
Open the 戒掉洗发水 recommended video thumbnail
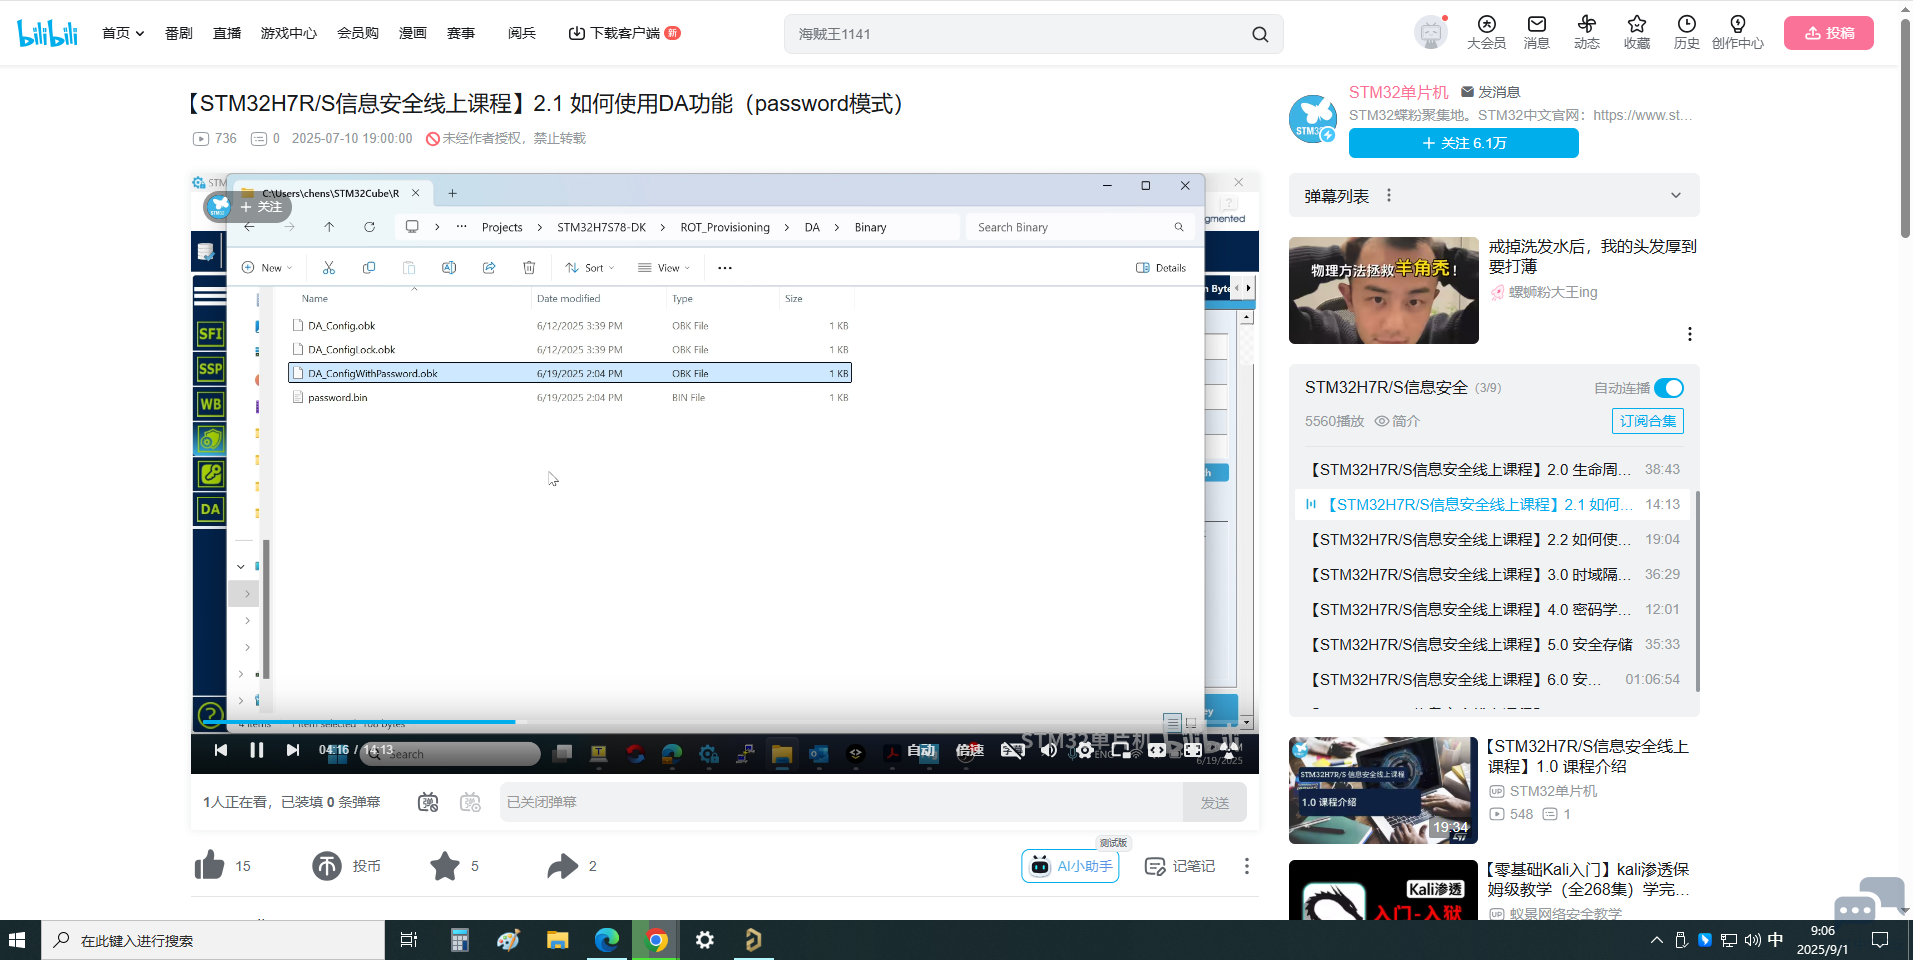click(1383, 290)
